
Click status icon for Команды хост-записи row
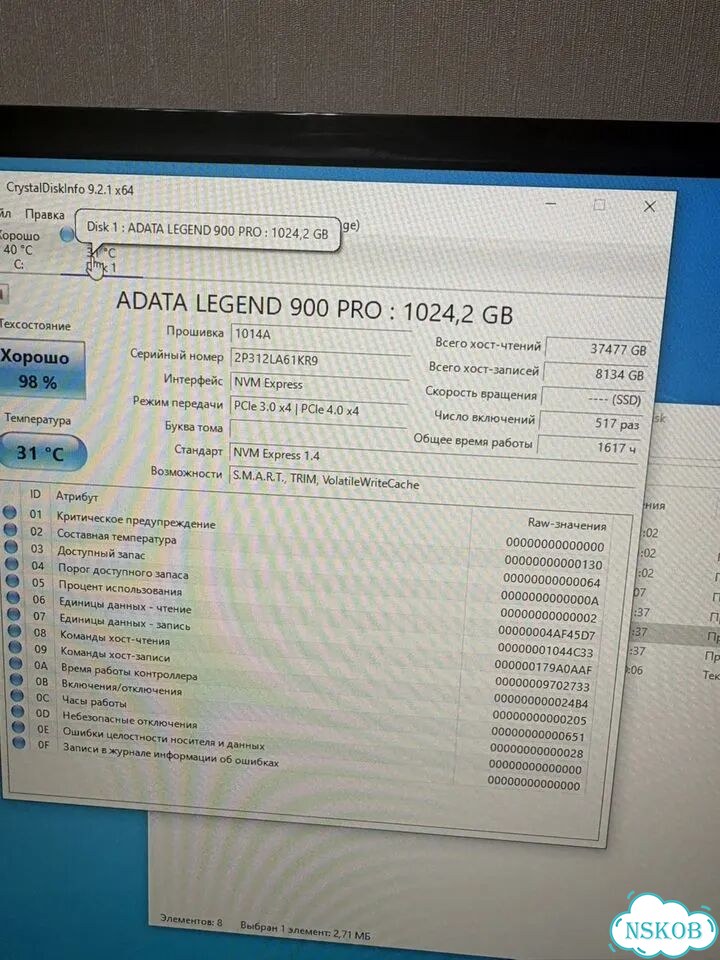(x=16, y=647)
